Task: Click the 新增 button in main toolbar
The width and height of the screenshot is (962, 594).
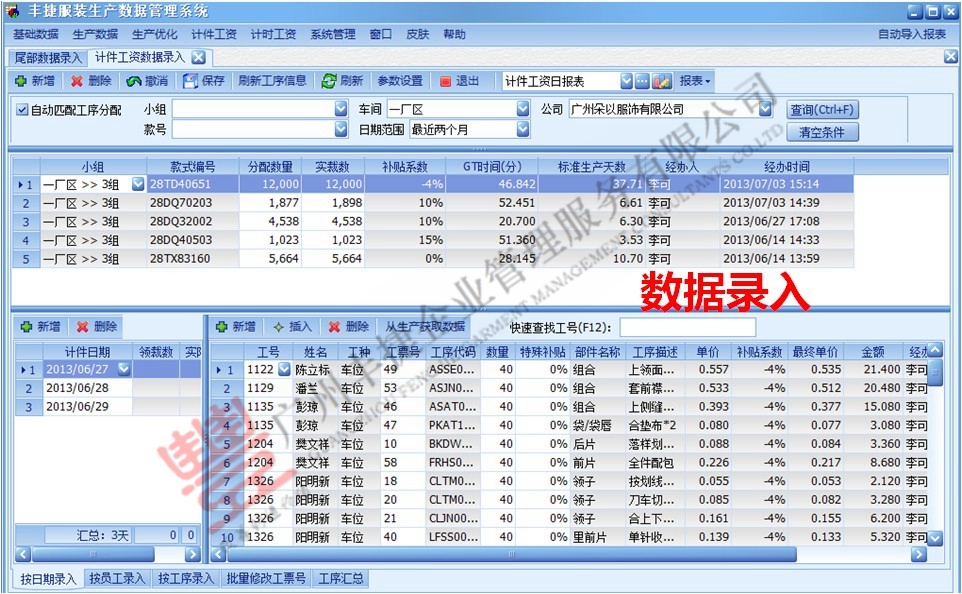Action: coord(34,81)
